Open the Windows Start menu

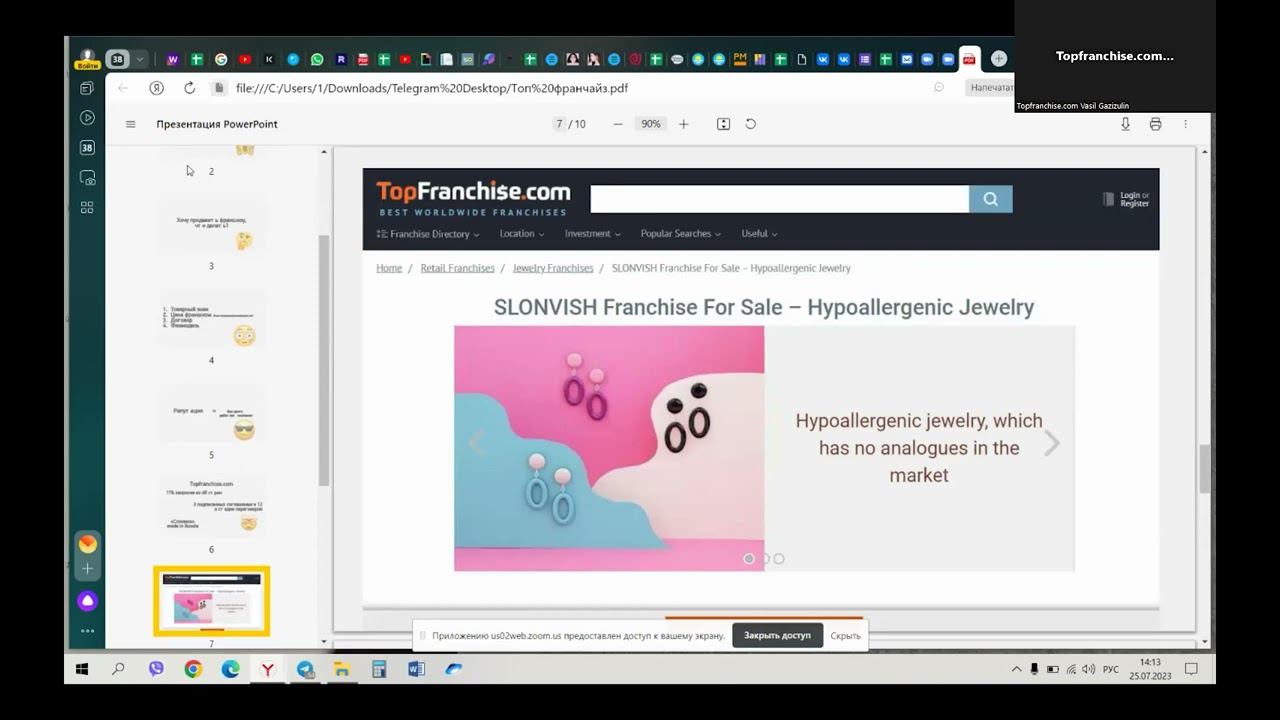(x=82, y=669)
